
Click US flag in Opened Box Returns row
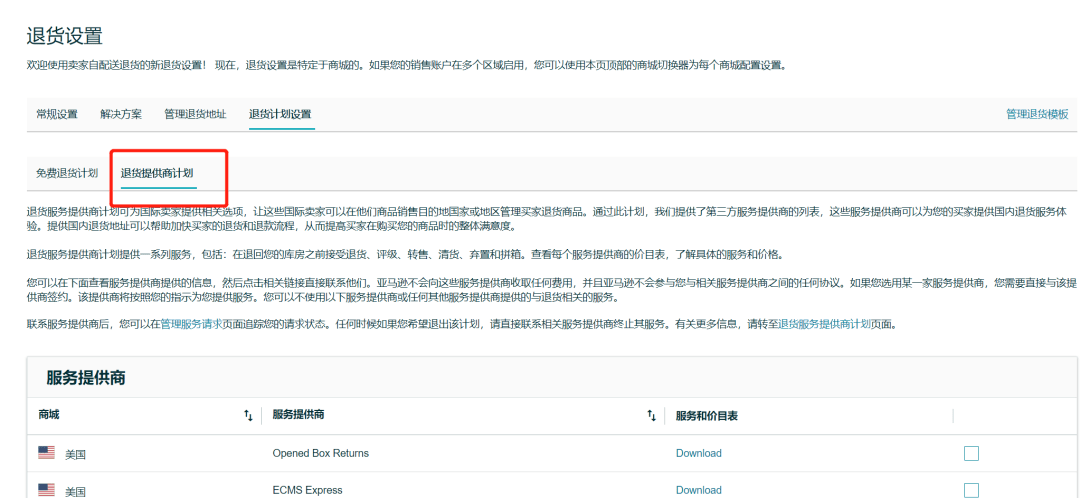(x=46, y=453)
